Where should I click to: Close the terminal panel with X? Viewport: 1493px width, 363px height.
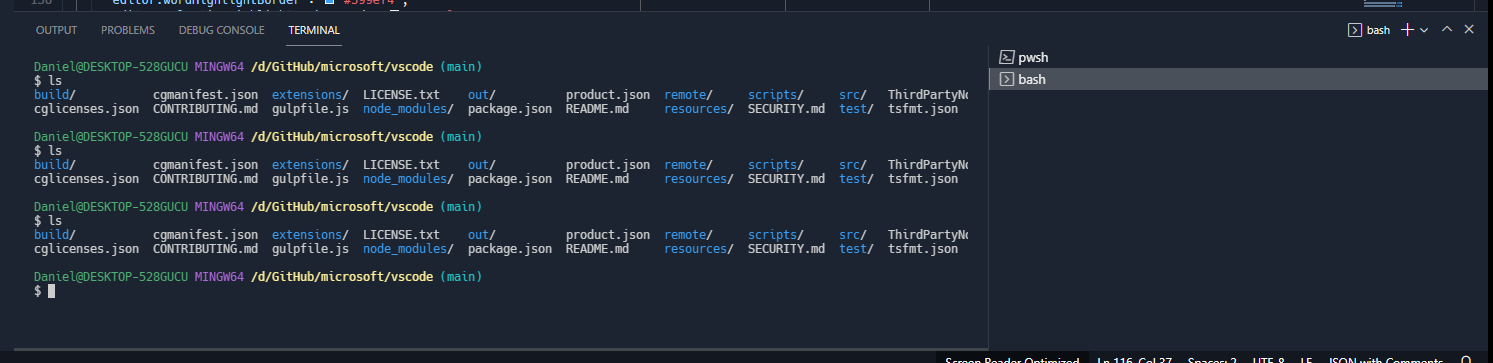click(x=1469, y=30)
